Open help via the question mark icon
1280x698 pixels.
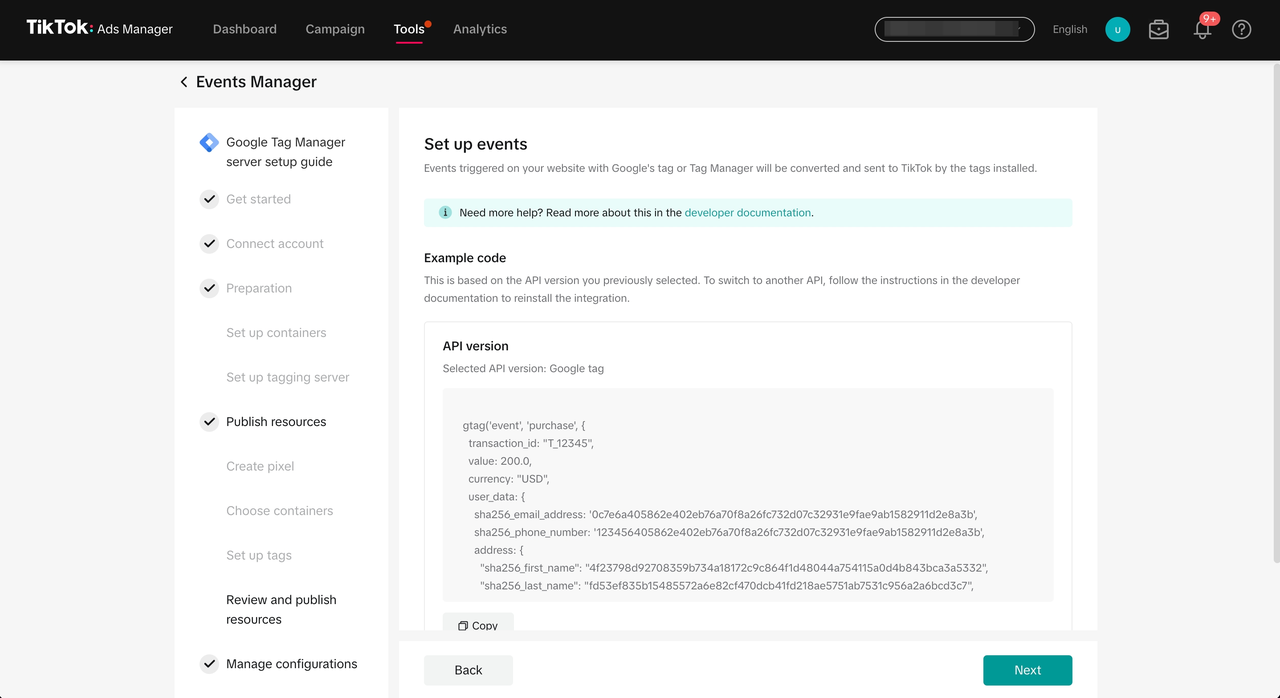click(x=1241, y=30)
